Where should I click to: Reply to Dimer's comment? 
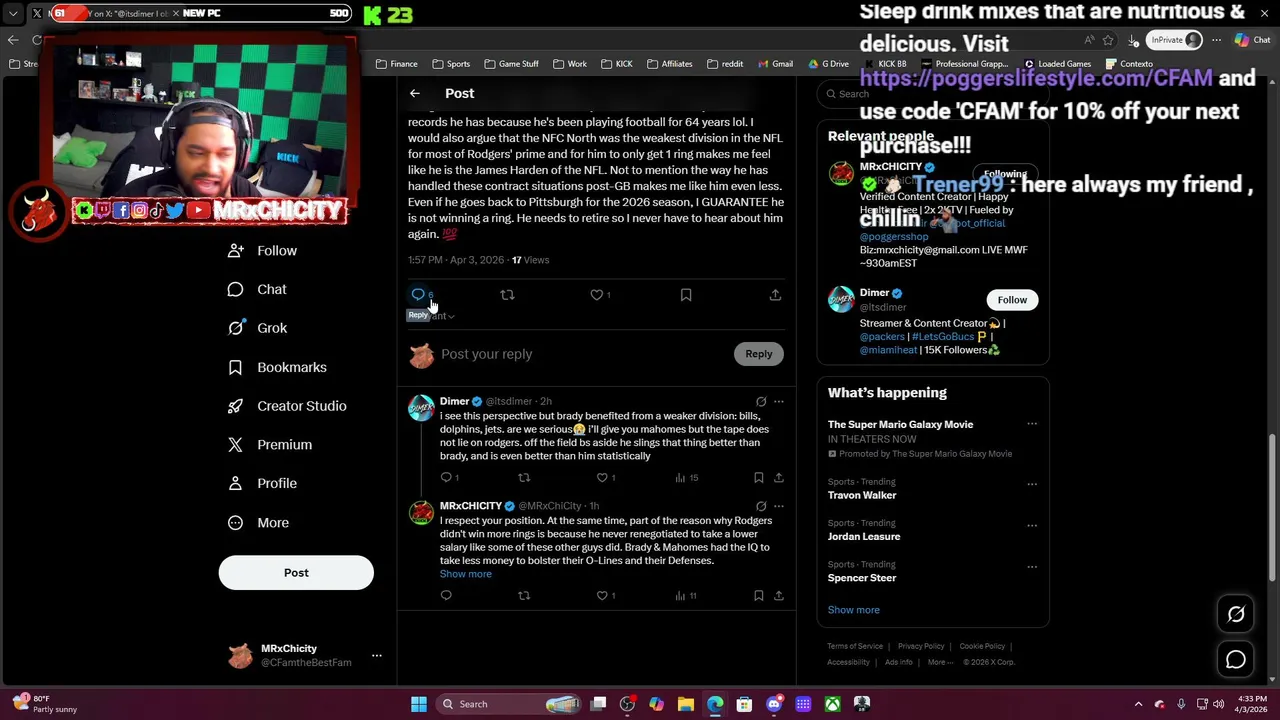pos(446,478)
